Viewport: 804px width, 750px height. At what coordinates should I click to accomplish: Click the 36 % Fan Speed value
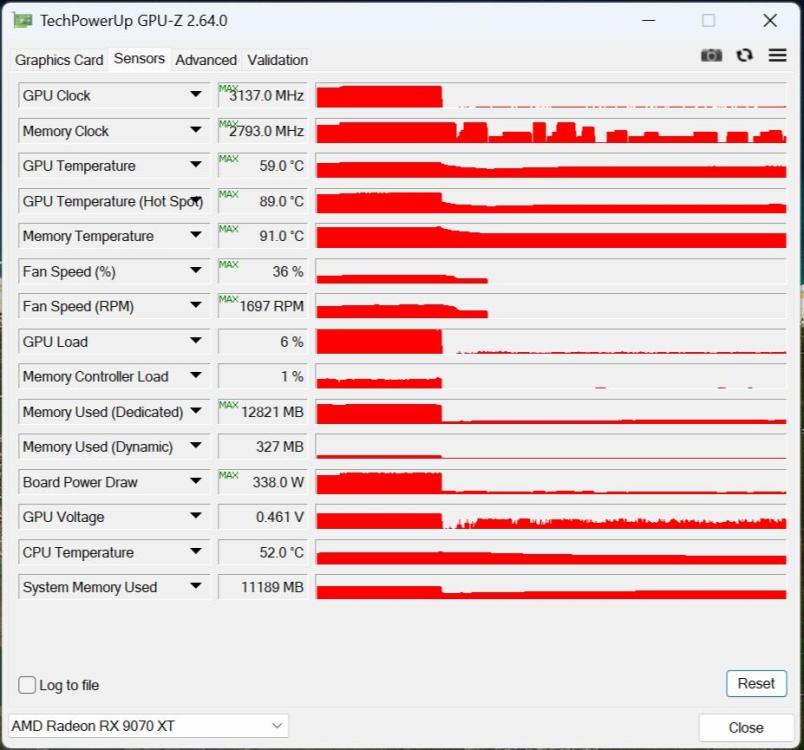point(263,271)
